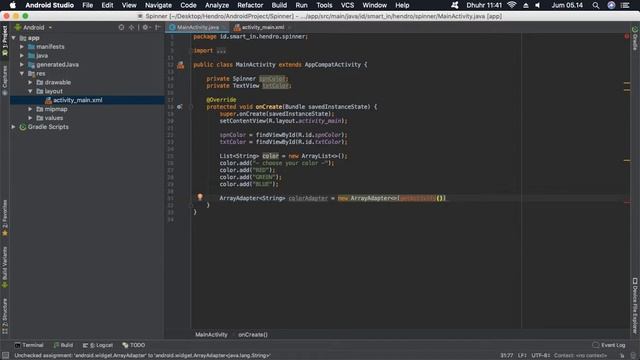Collapse the res folder
This screenshot has width=640, height=360.
coord(22,73)
